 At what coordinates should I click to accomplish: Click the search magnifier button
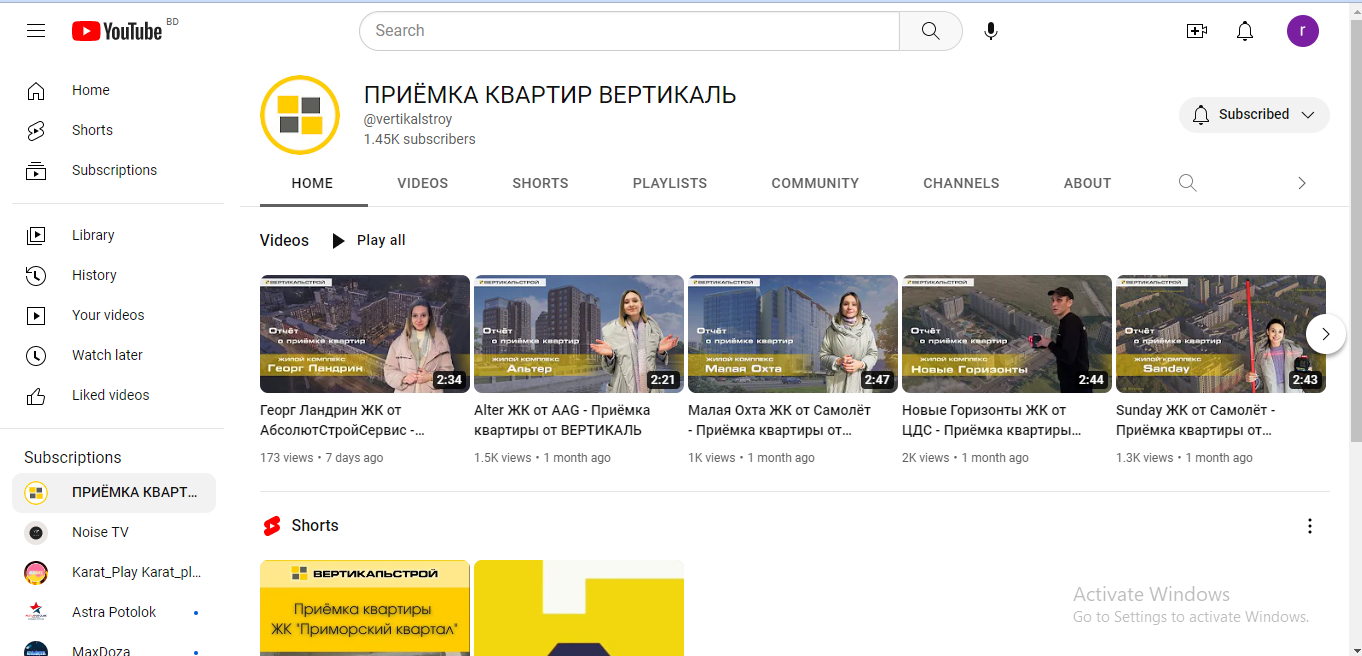931,31
